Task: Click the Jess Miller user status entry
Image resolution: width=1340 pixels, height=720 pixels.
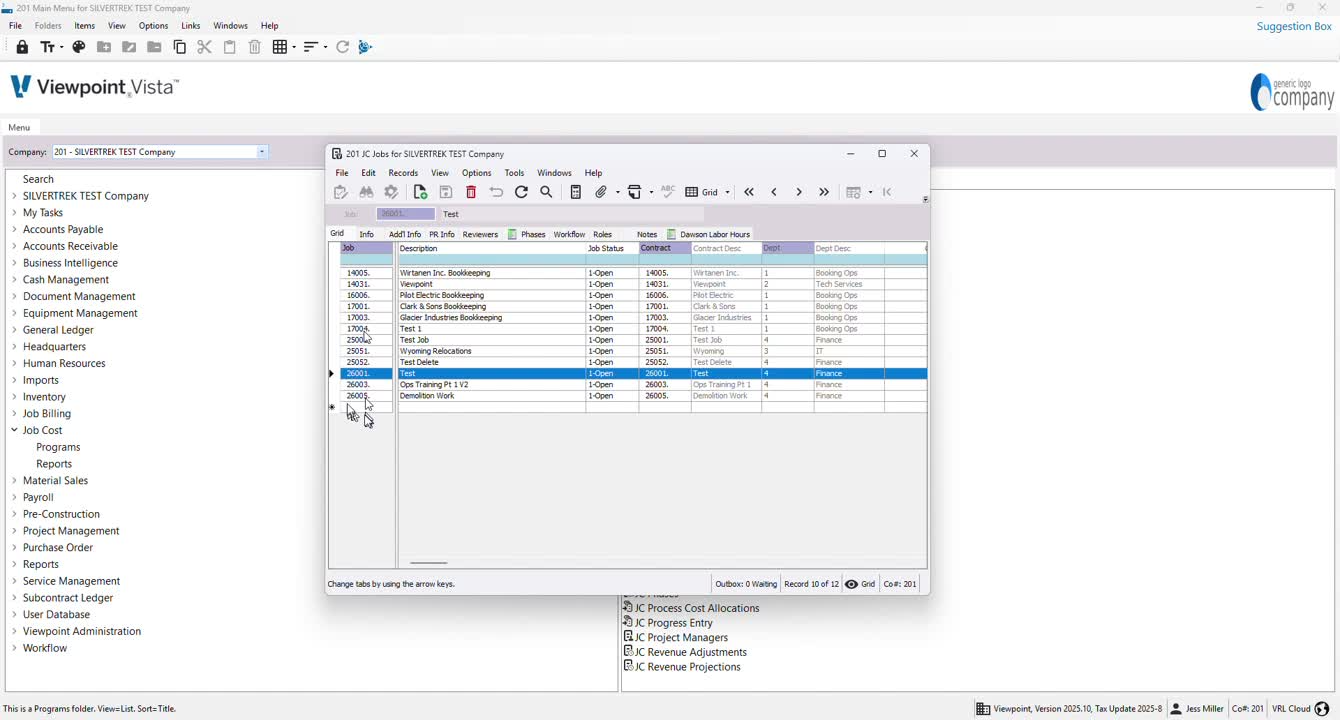Action: 1197,709
